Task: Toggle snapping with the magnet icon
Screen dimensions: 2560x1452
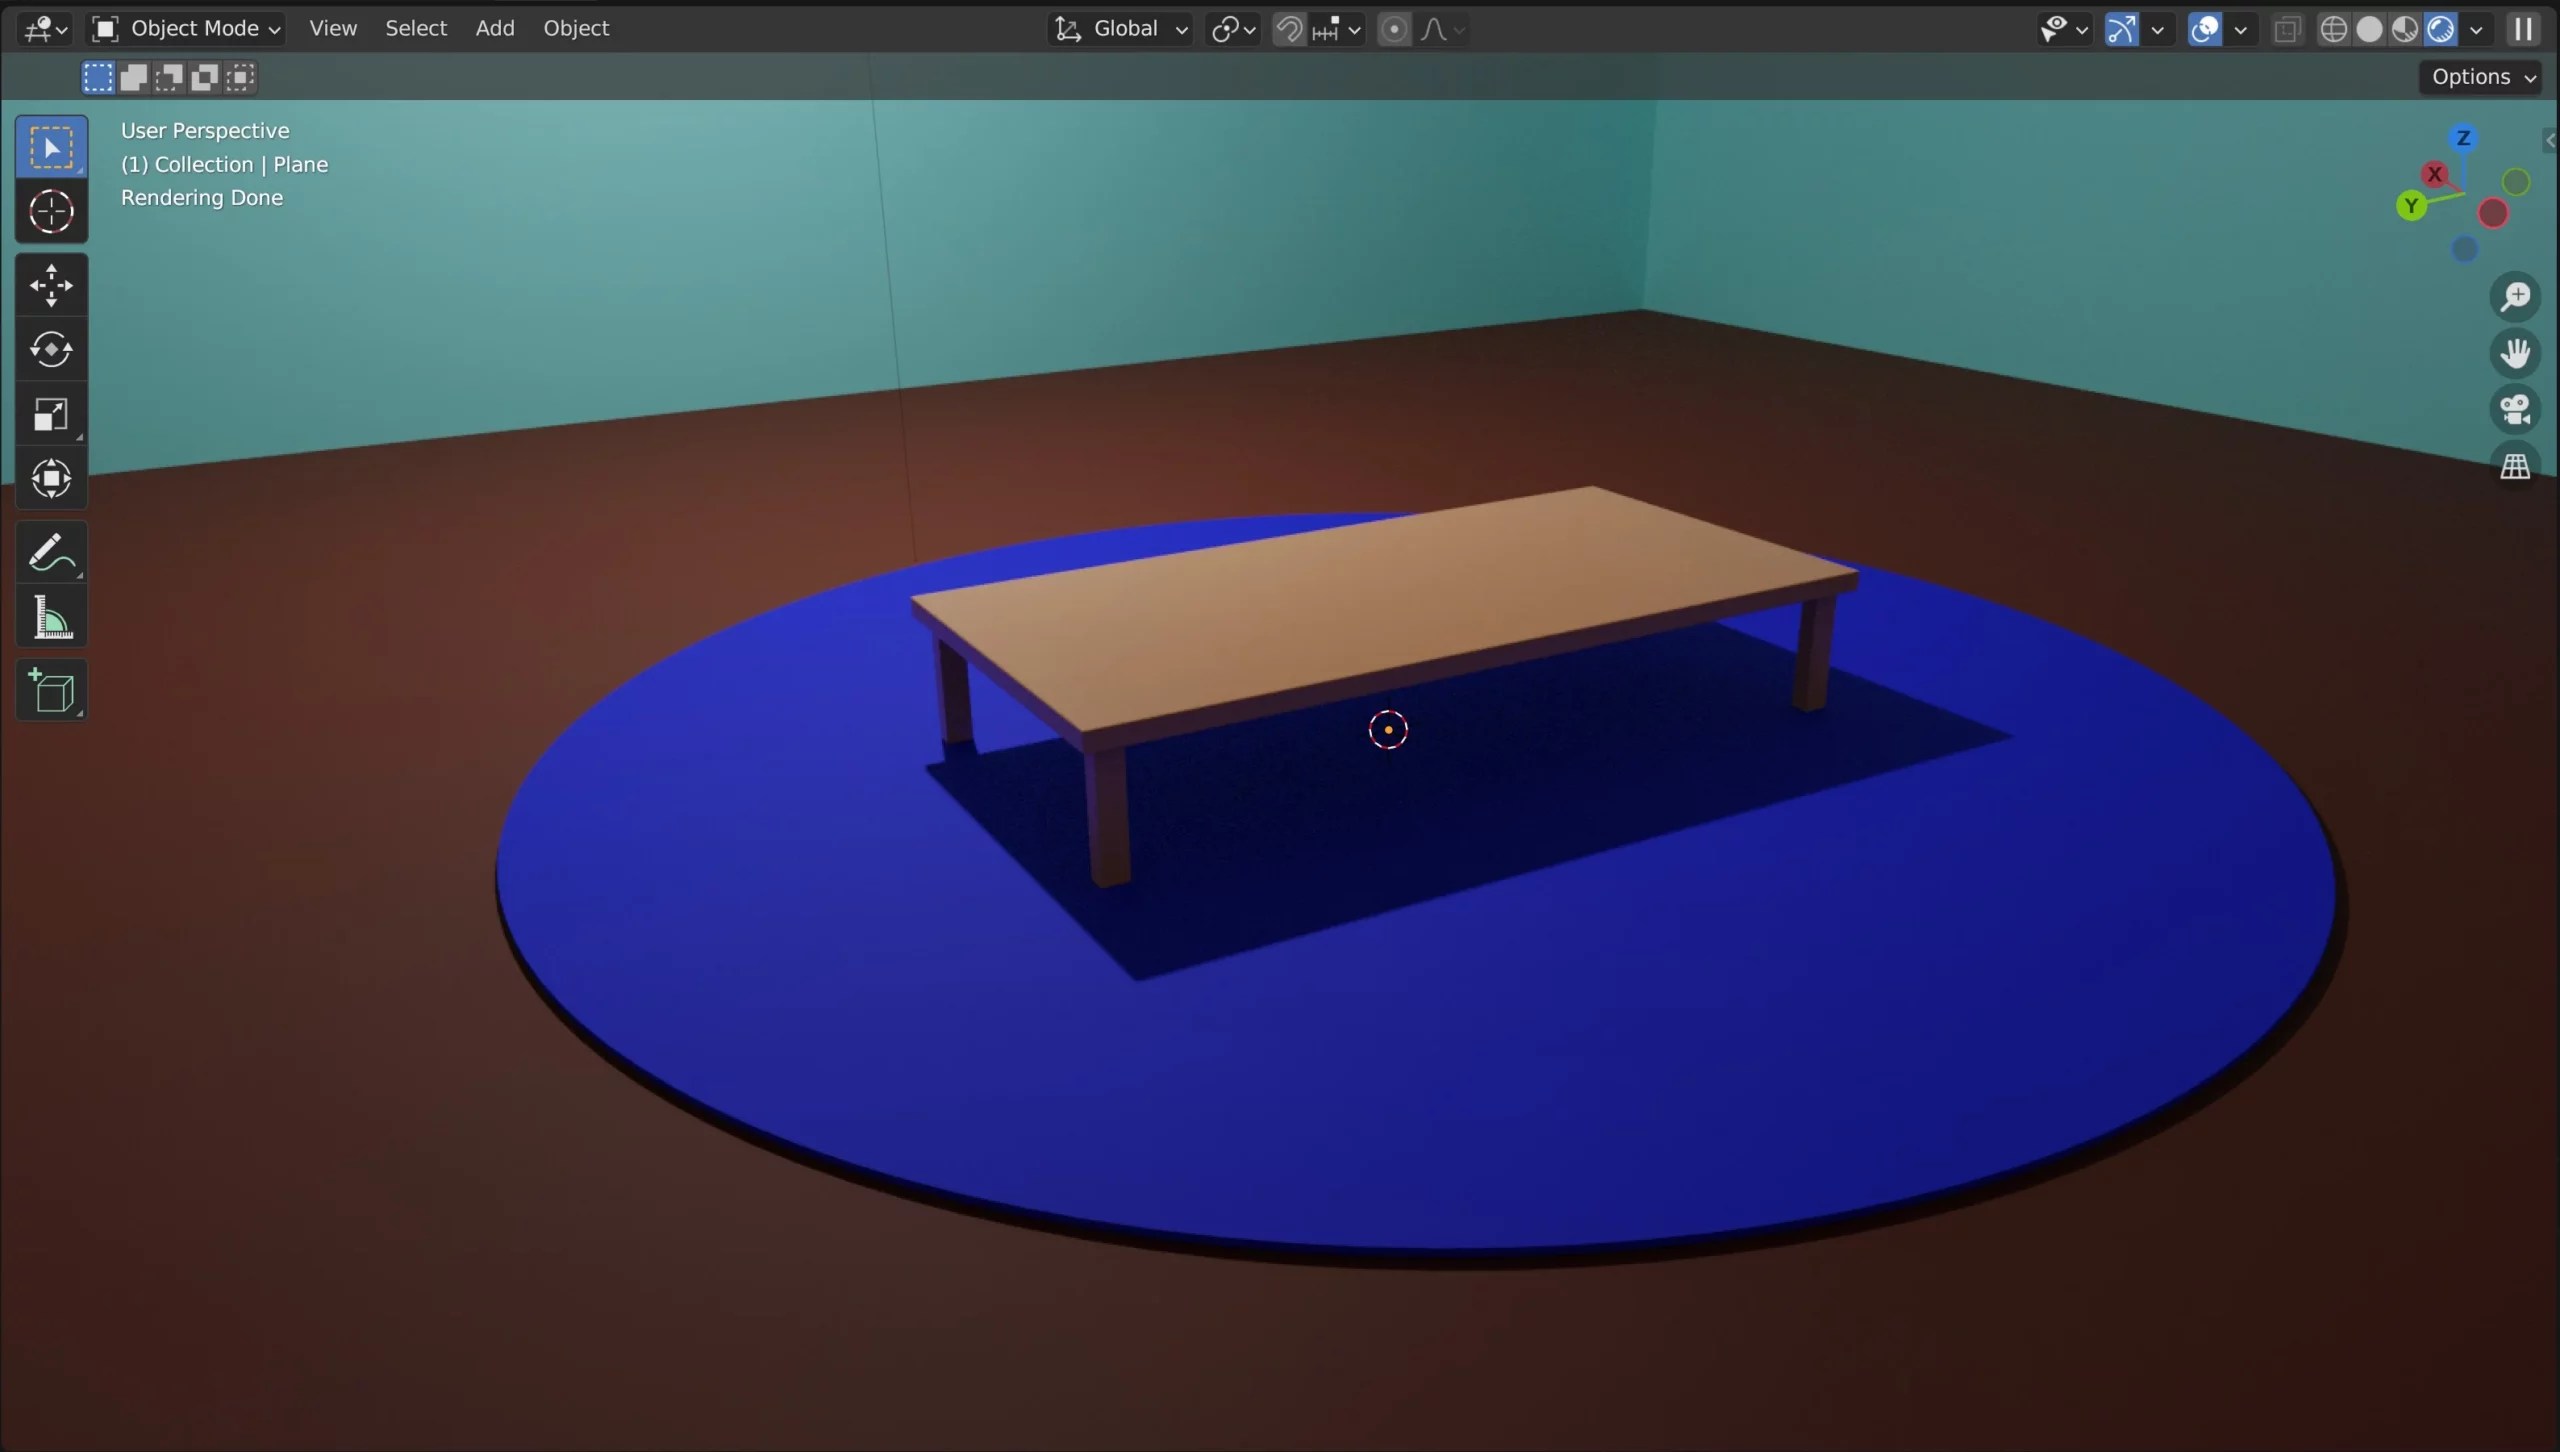Action: click(x=1290, y=29)
